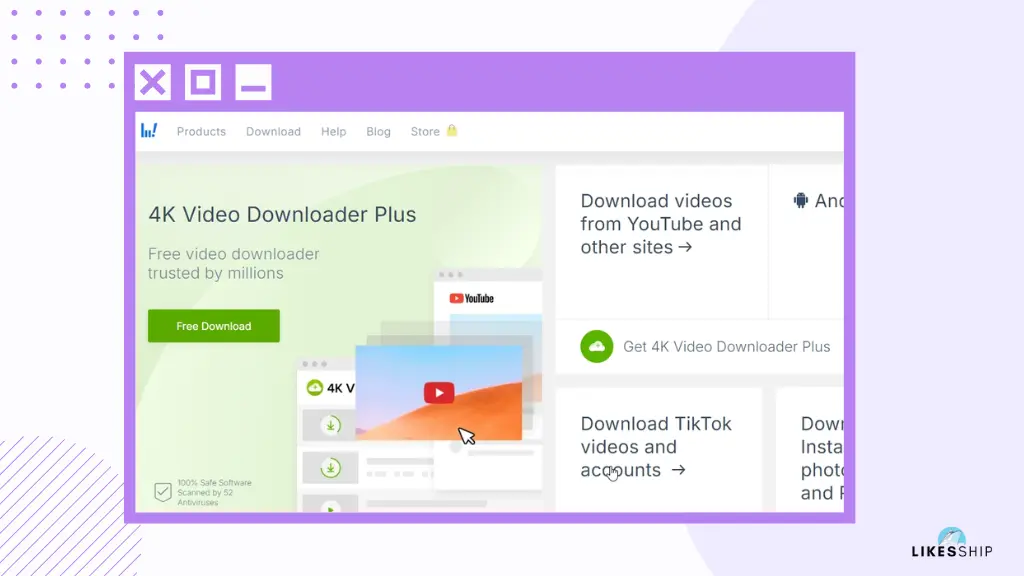Click the purple minimize bar icon

coord(253,82)
